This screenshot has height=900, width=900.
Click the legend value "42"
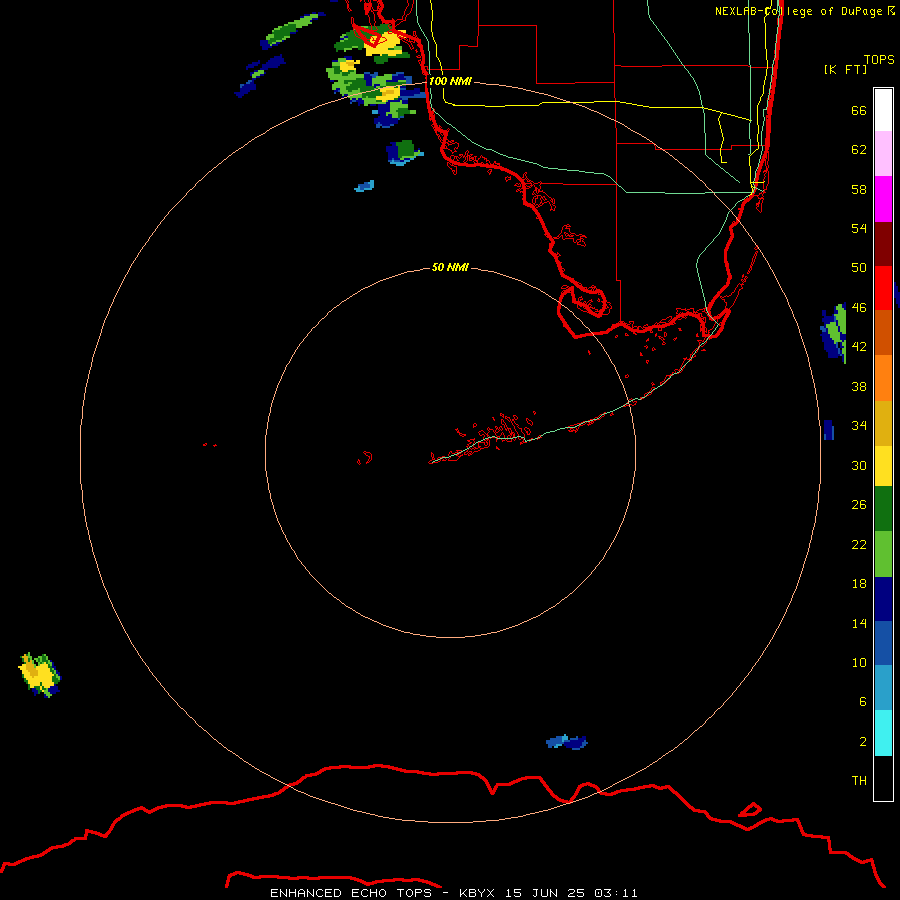pos(859,347)
